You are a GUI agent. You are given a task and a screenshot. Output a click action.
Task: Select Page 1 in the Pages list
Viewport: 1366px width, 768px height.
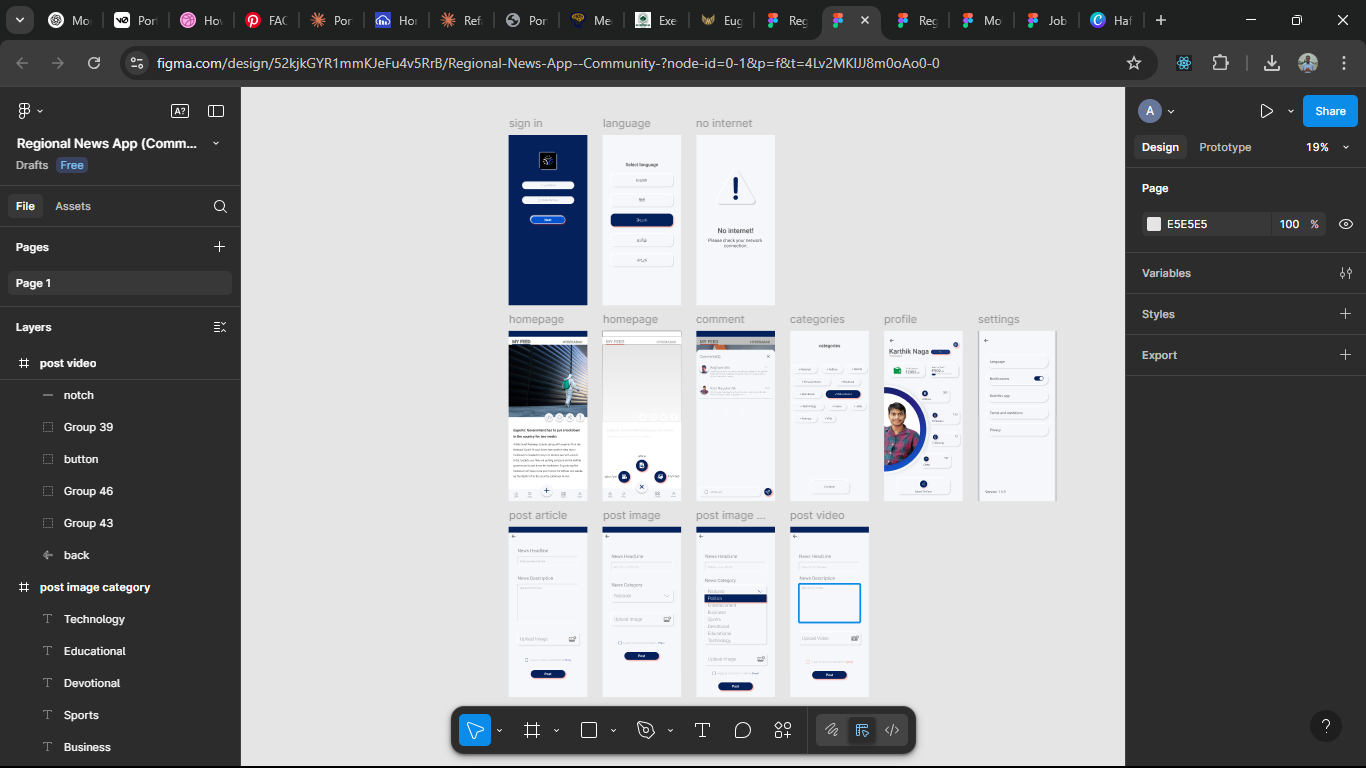tap(119, 283)
